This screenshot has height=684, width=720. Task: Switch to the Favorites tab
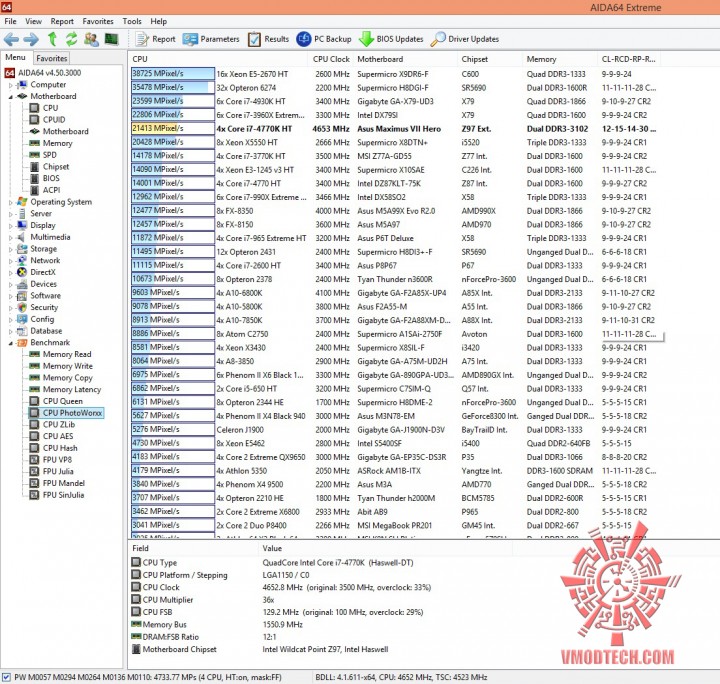[51, 58]
